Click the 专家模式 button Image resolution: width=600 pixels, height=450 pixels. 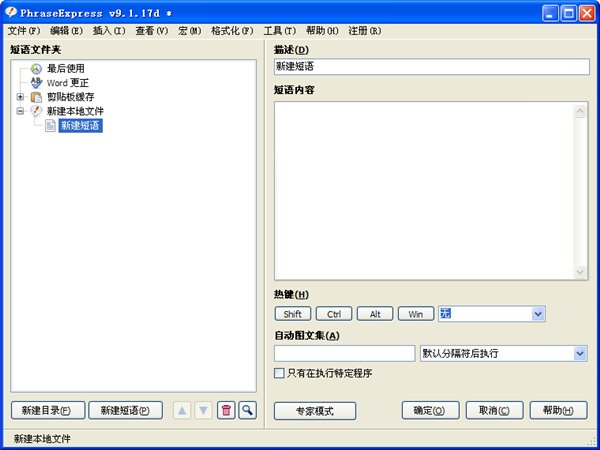(x=315, y=411)
